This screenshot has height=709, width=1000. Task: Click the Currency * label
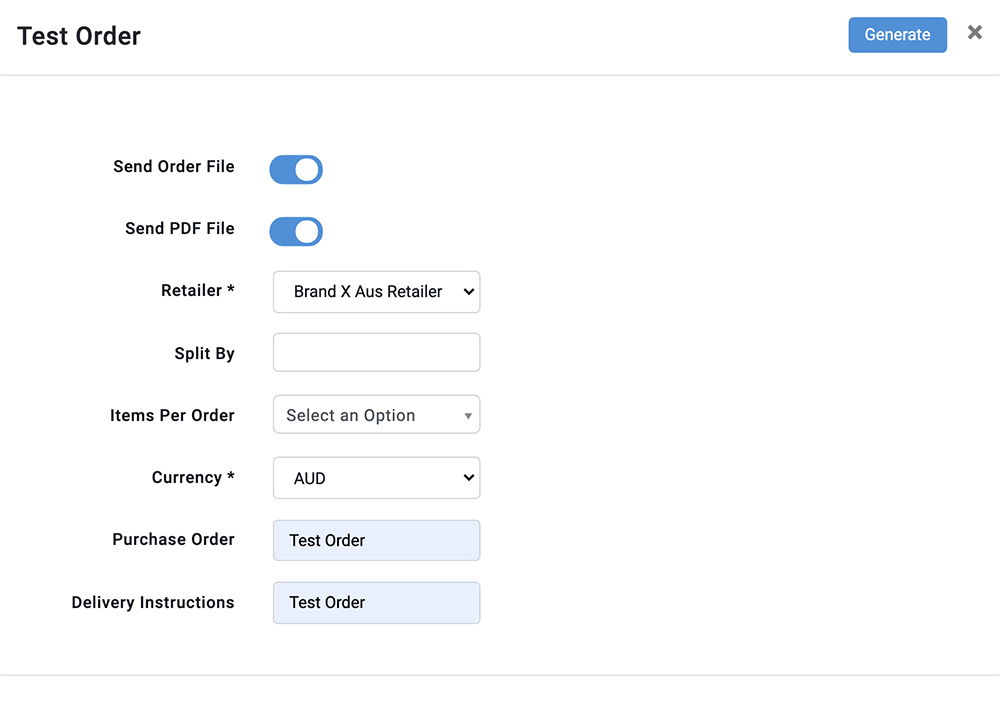pyautogui.click(x=193, y=478)
